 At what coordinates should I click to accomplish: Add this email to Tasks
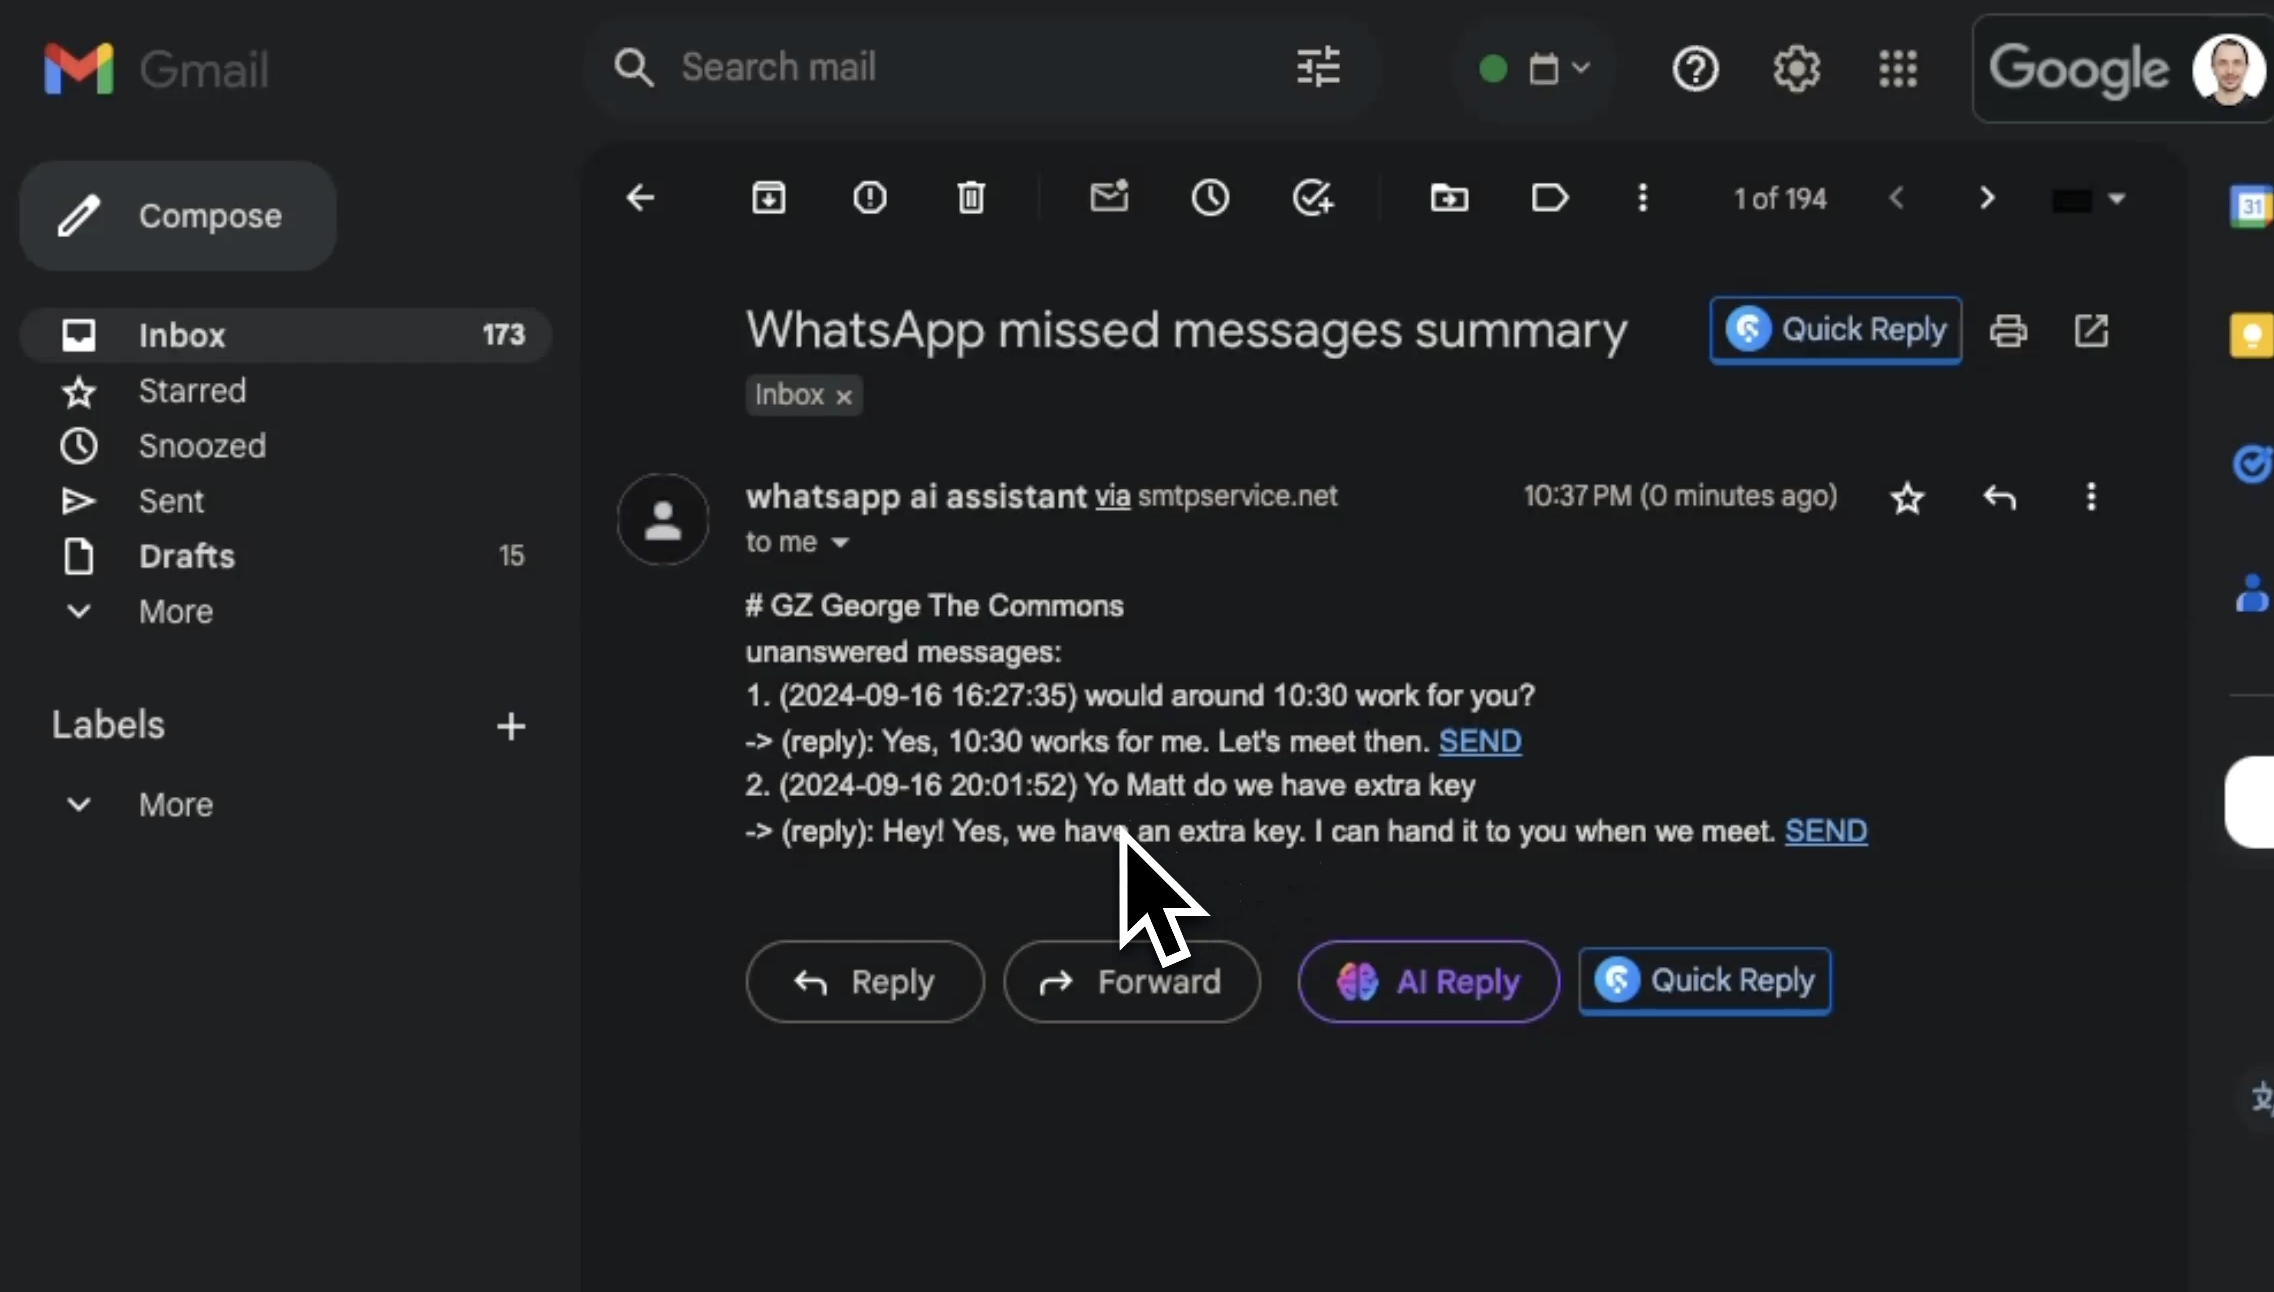[x=1312, y=198]
